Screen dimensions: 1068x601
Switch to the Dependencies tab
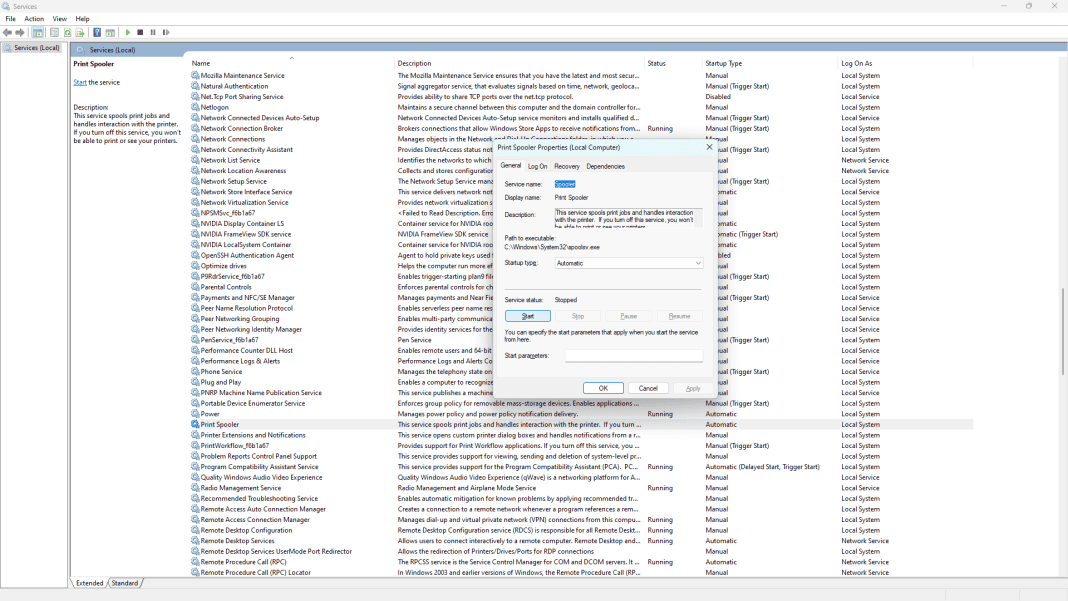pyautogui.click(x=608, y=165)
